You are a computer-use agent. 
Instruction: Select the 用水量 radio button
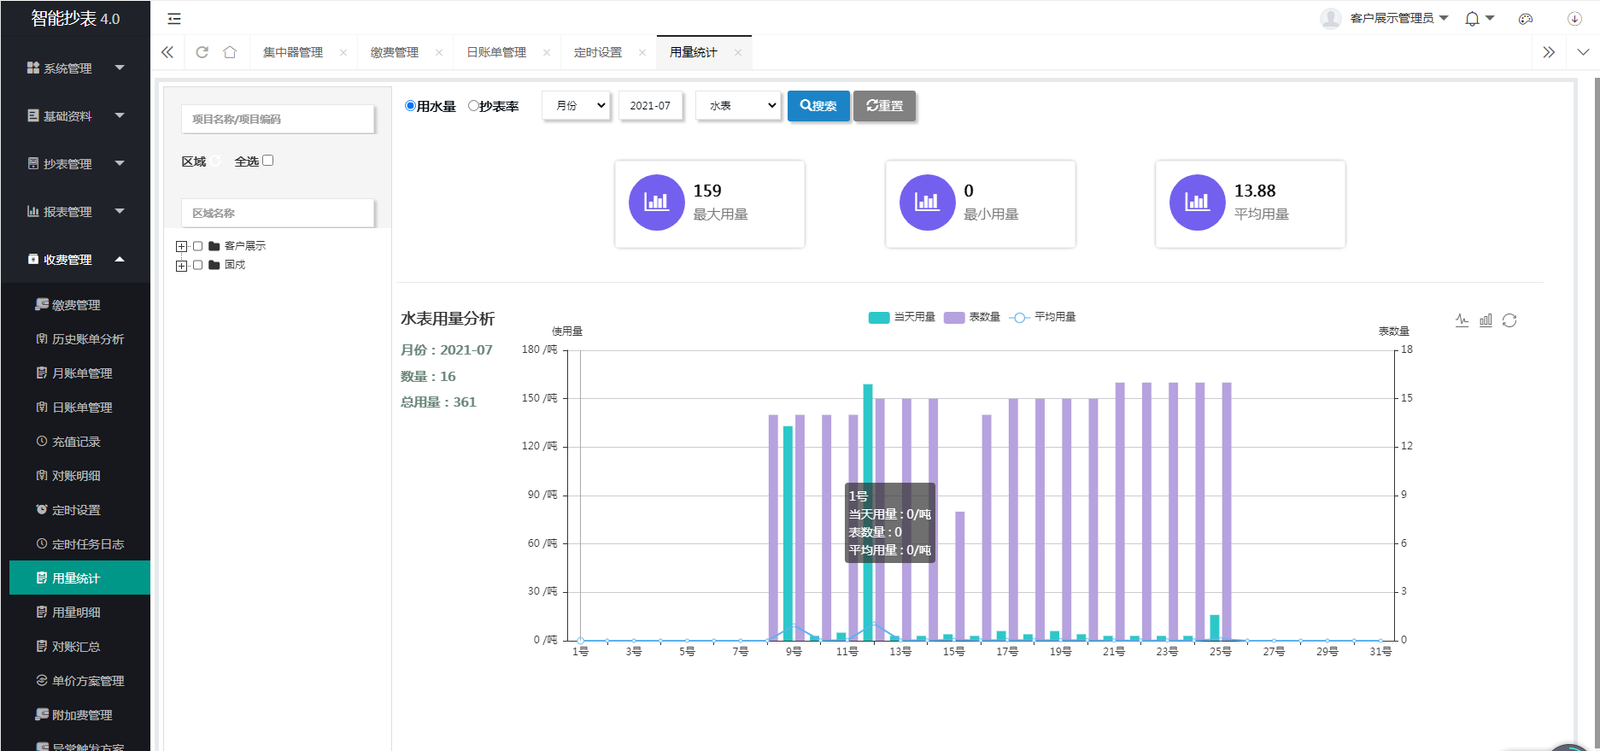click(x=410, y=106)
